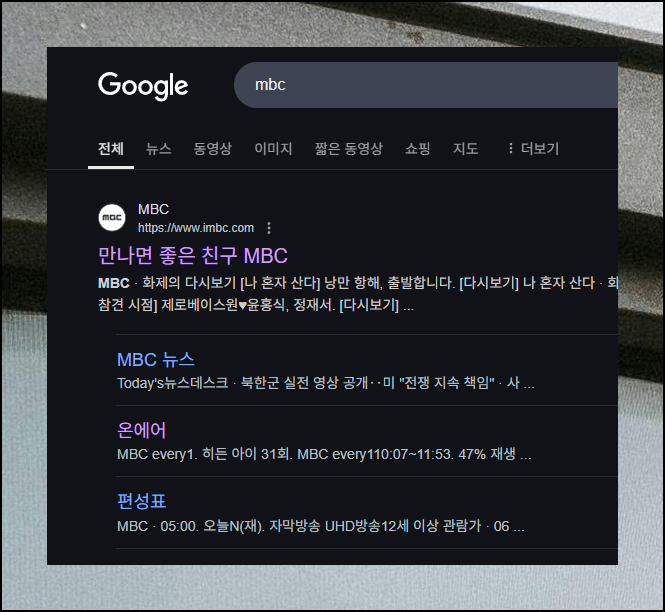Viewport: 665px width, 612px height.
Task: Click the Google logo
Action: 143,86
